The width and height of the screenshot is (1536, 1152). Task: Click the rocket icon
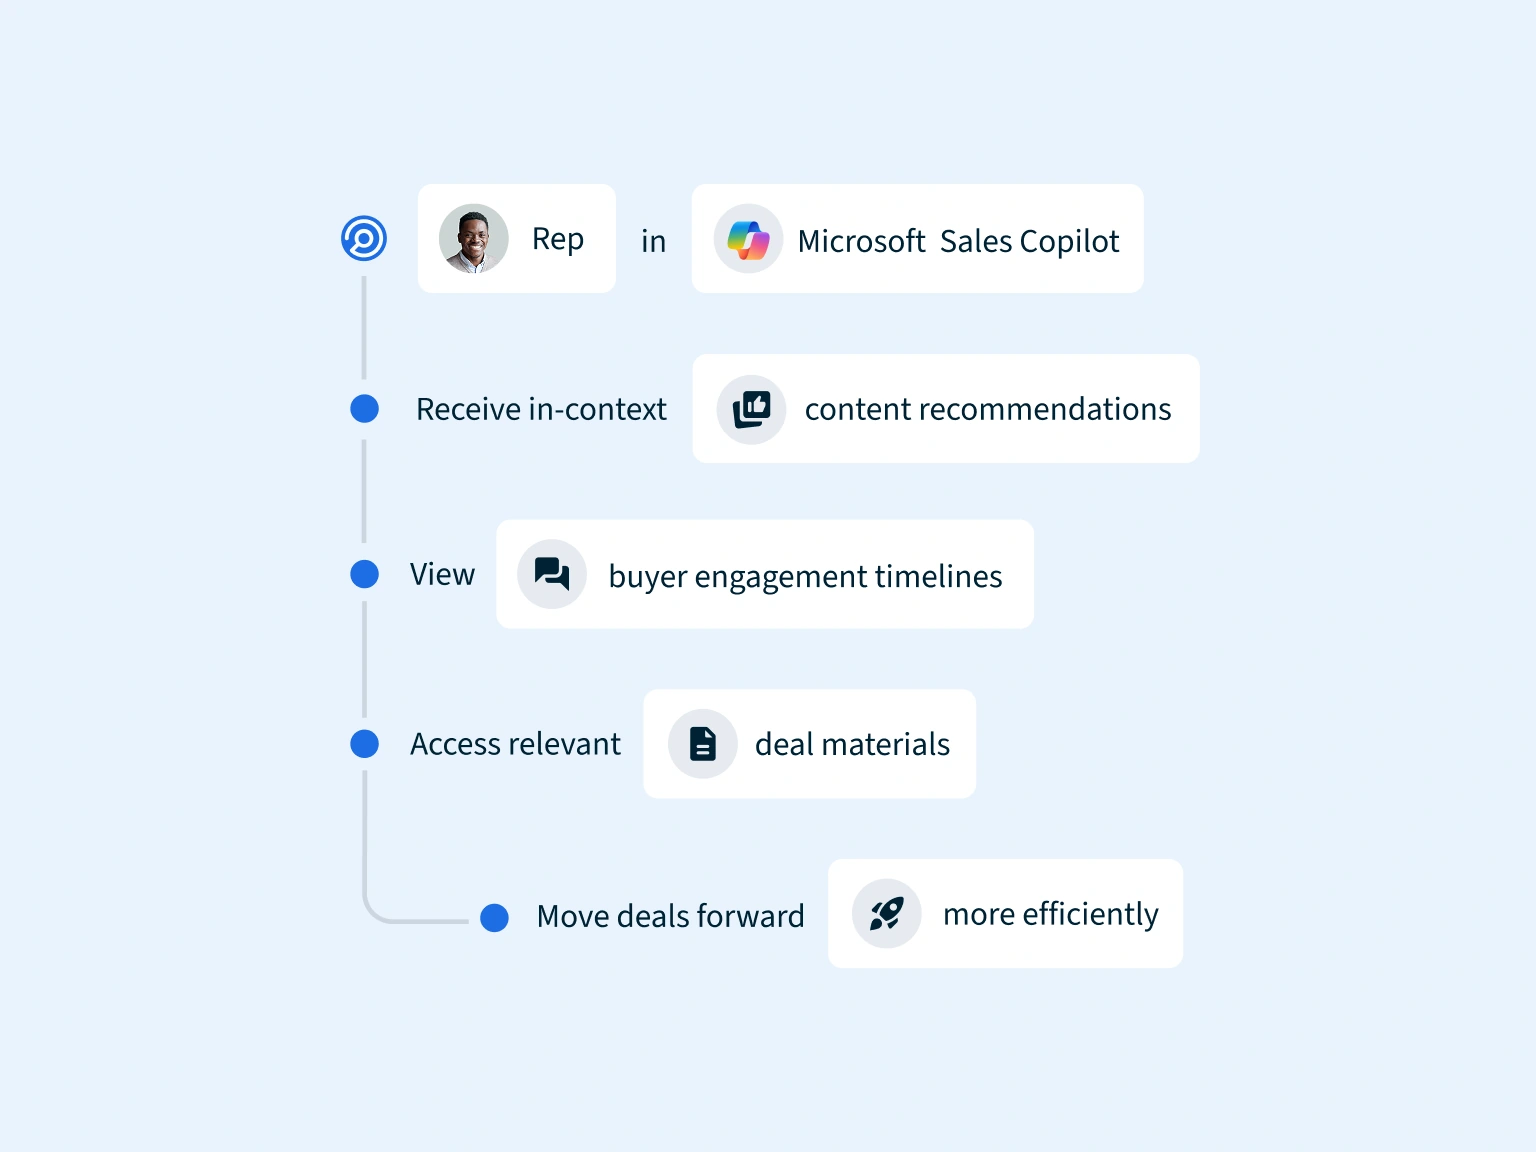click(886, 913)
